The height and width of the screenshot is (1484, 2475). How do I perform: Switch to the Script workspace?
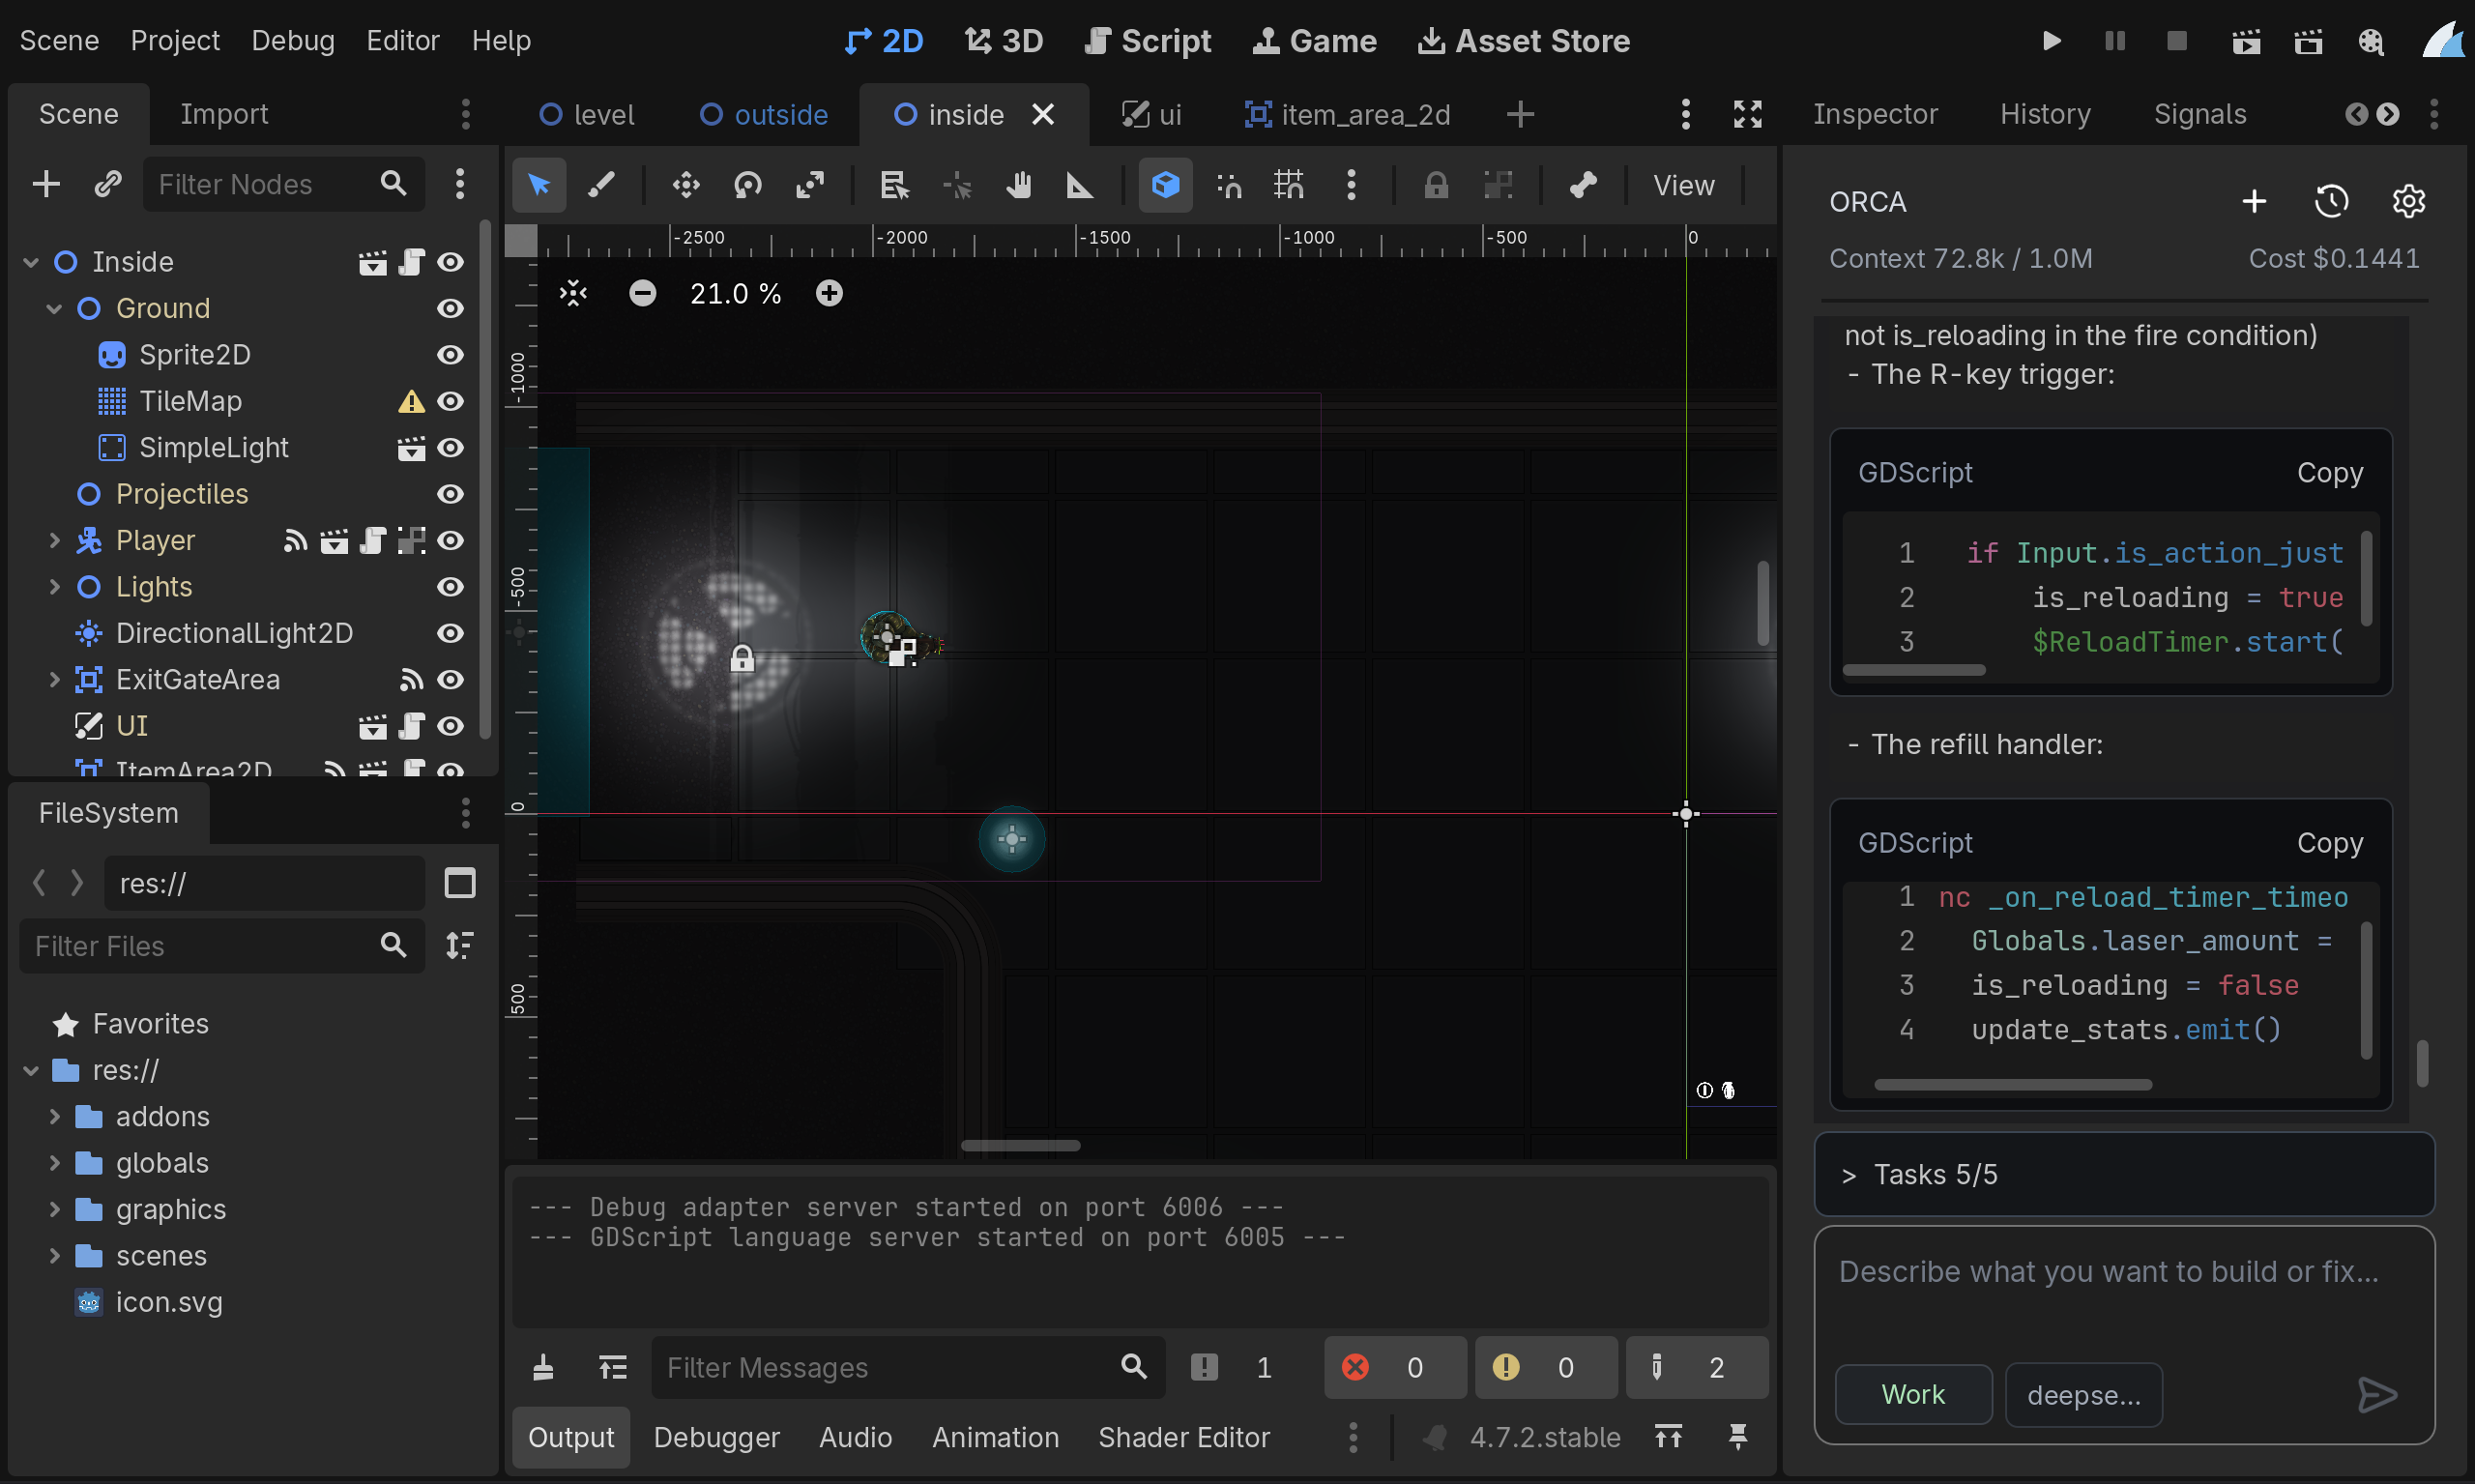[x=1148, y=41]
